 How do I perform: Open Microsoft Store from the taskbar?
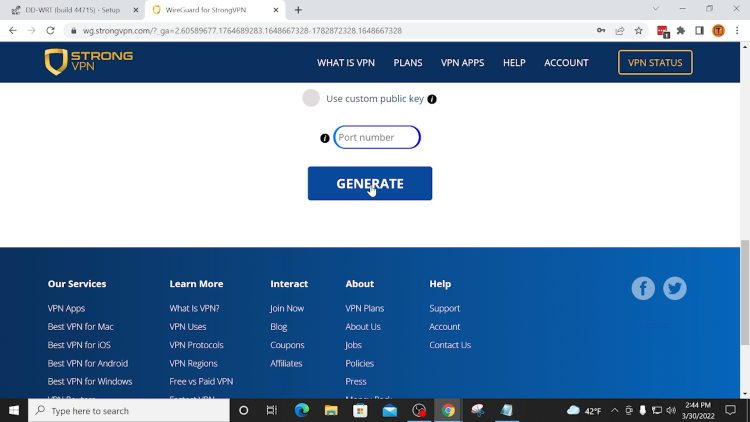point(360,411)
